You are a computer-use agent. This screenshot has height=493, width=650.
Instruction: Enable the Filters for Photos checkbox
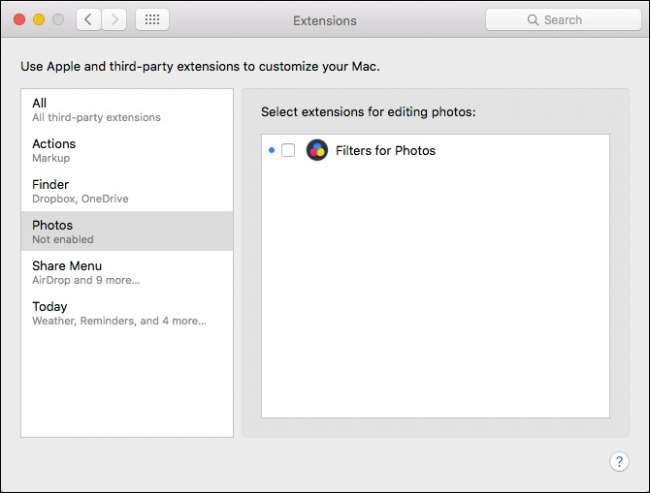[288, 151]
